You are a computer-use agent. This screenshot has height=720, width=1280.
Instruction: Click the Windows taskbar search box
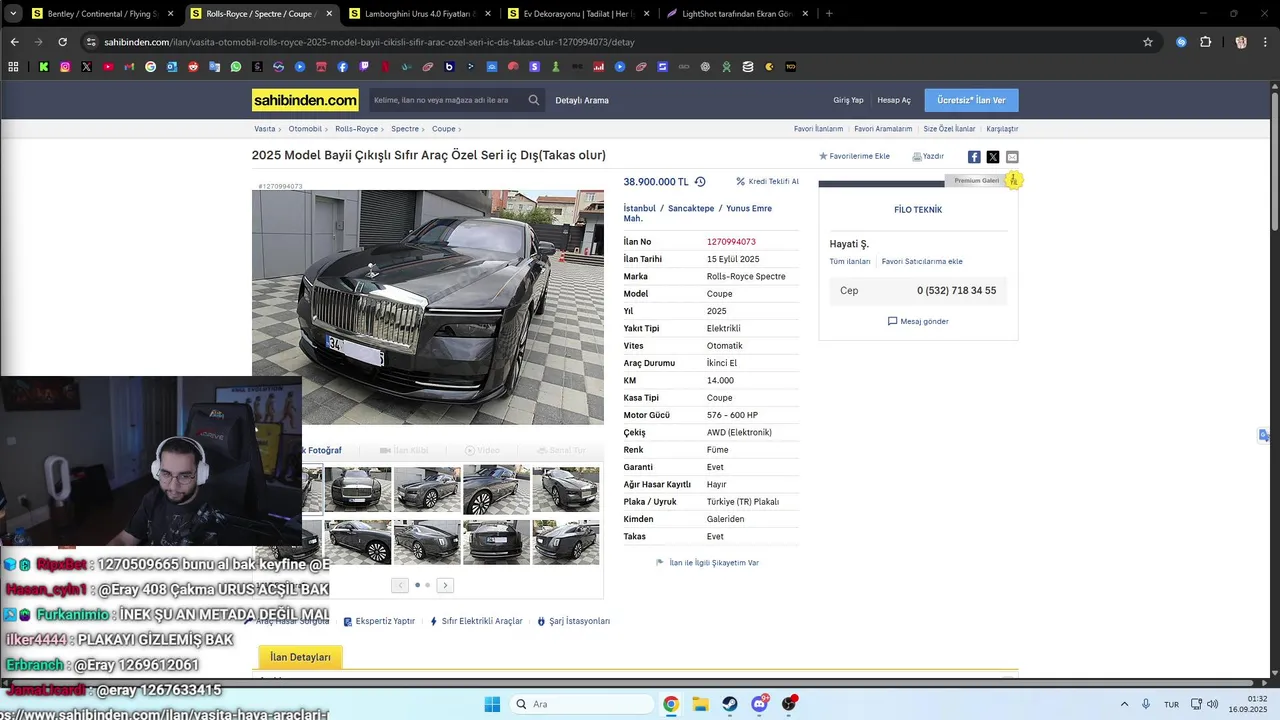[x=582, y=704]
